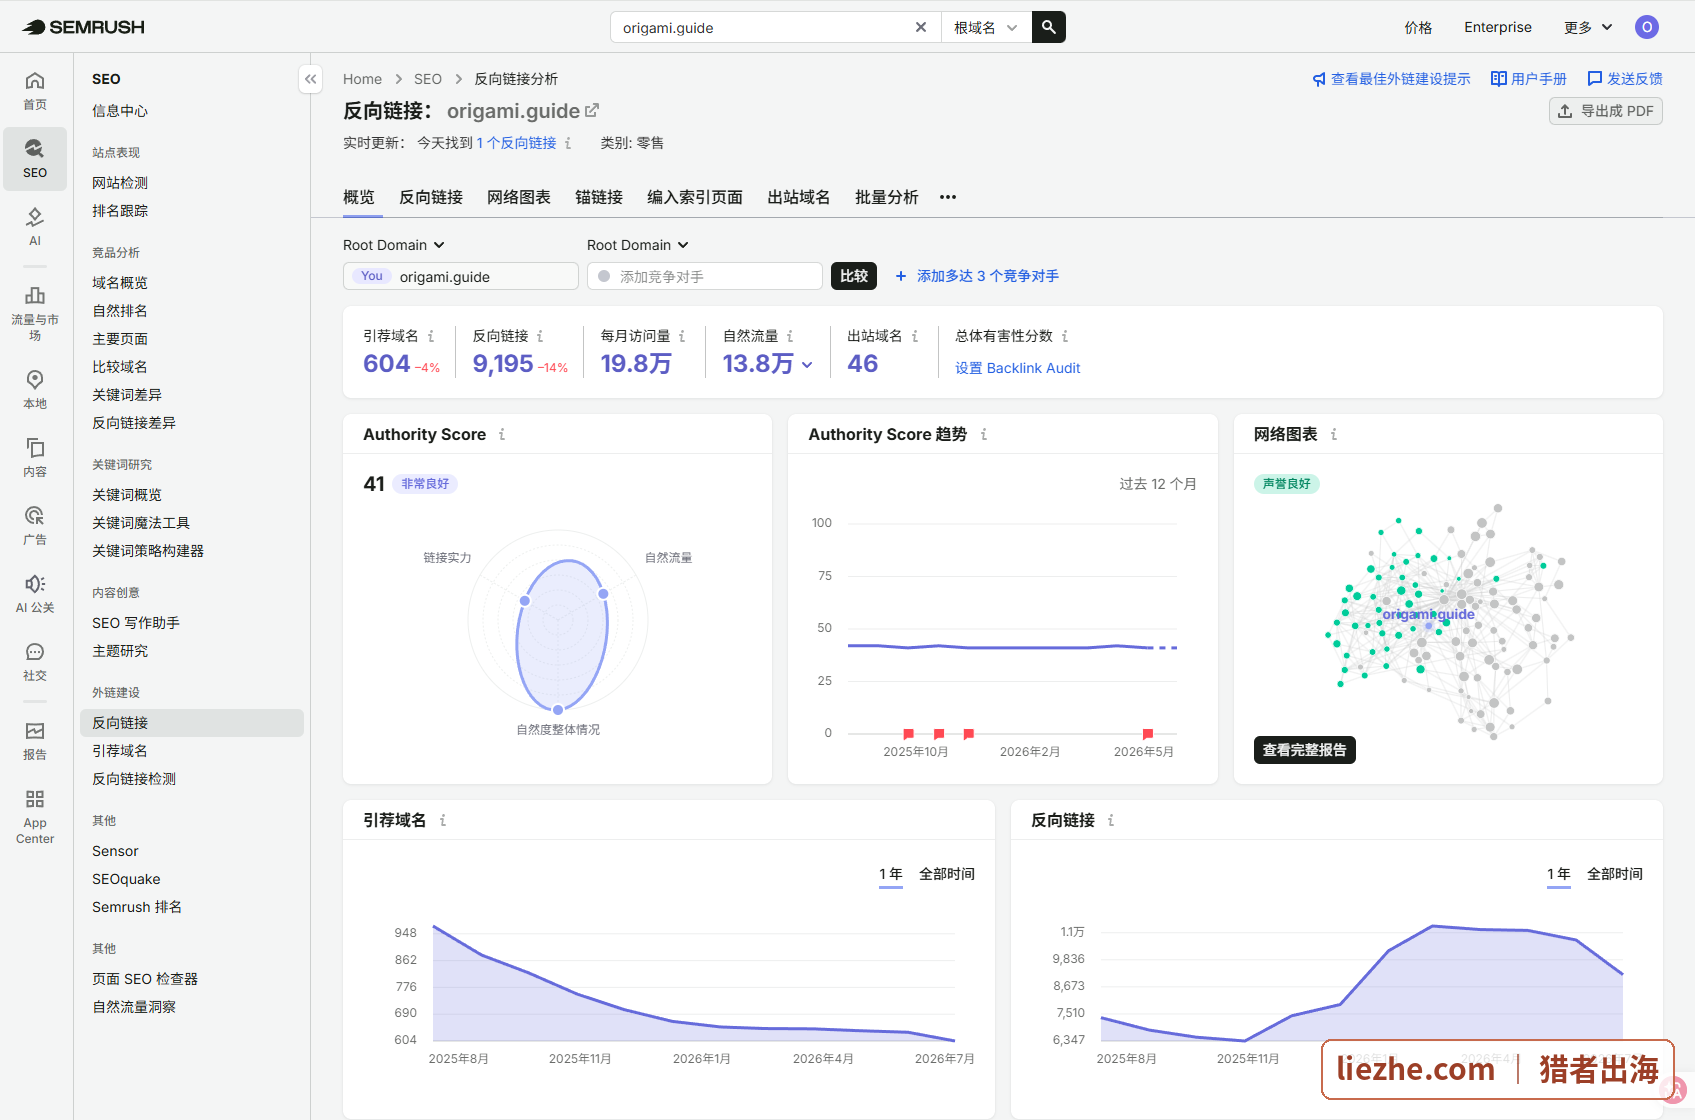Switch to 反向链接 tab
1695x1120 pixels.
(x=431, y=197)
